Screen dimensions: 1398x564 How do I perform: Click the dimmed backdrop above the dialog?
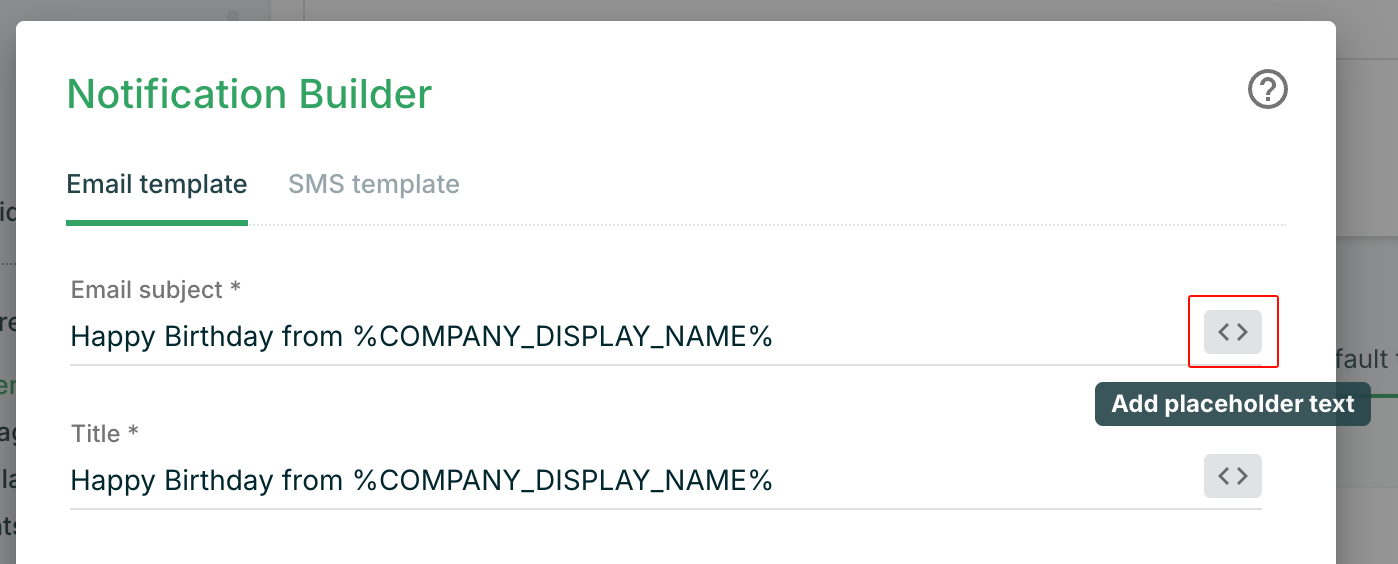[700, 9]
